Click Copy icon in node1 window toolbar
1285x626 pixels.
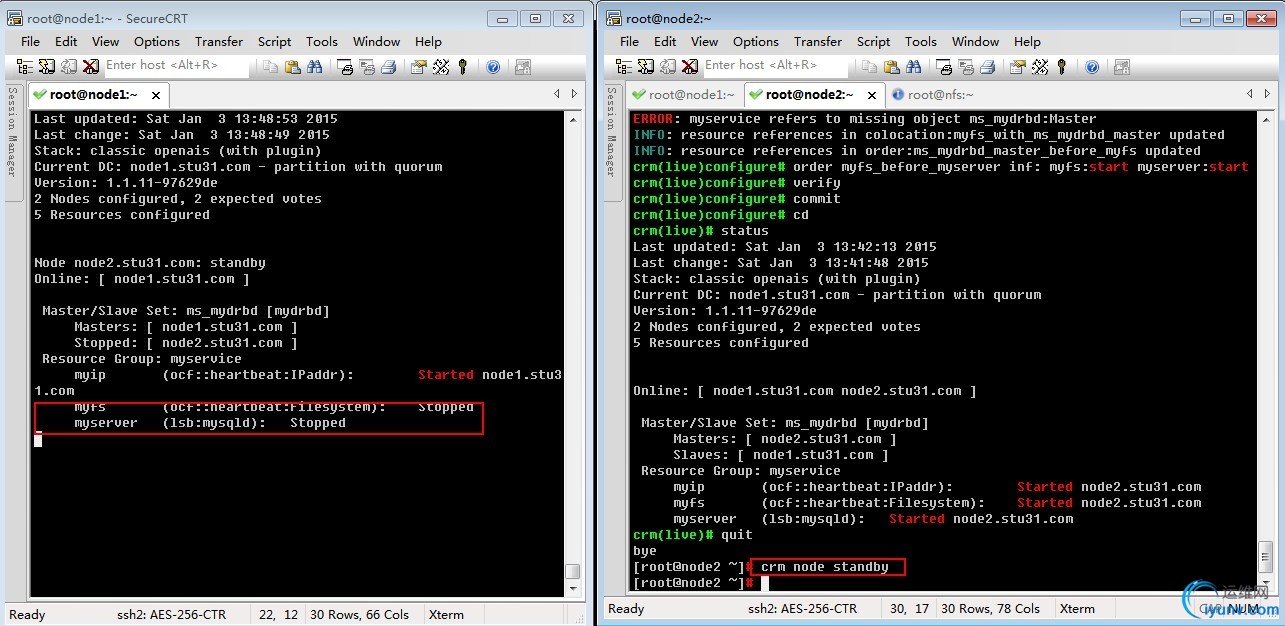coord(271,66)
